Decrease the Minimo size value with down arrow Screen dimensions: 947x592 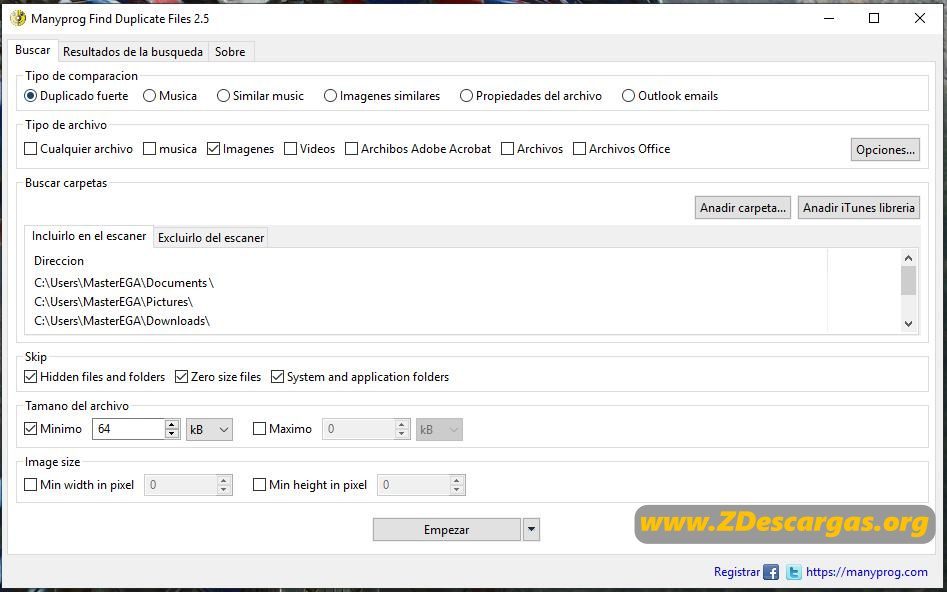[172, 434]
